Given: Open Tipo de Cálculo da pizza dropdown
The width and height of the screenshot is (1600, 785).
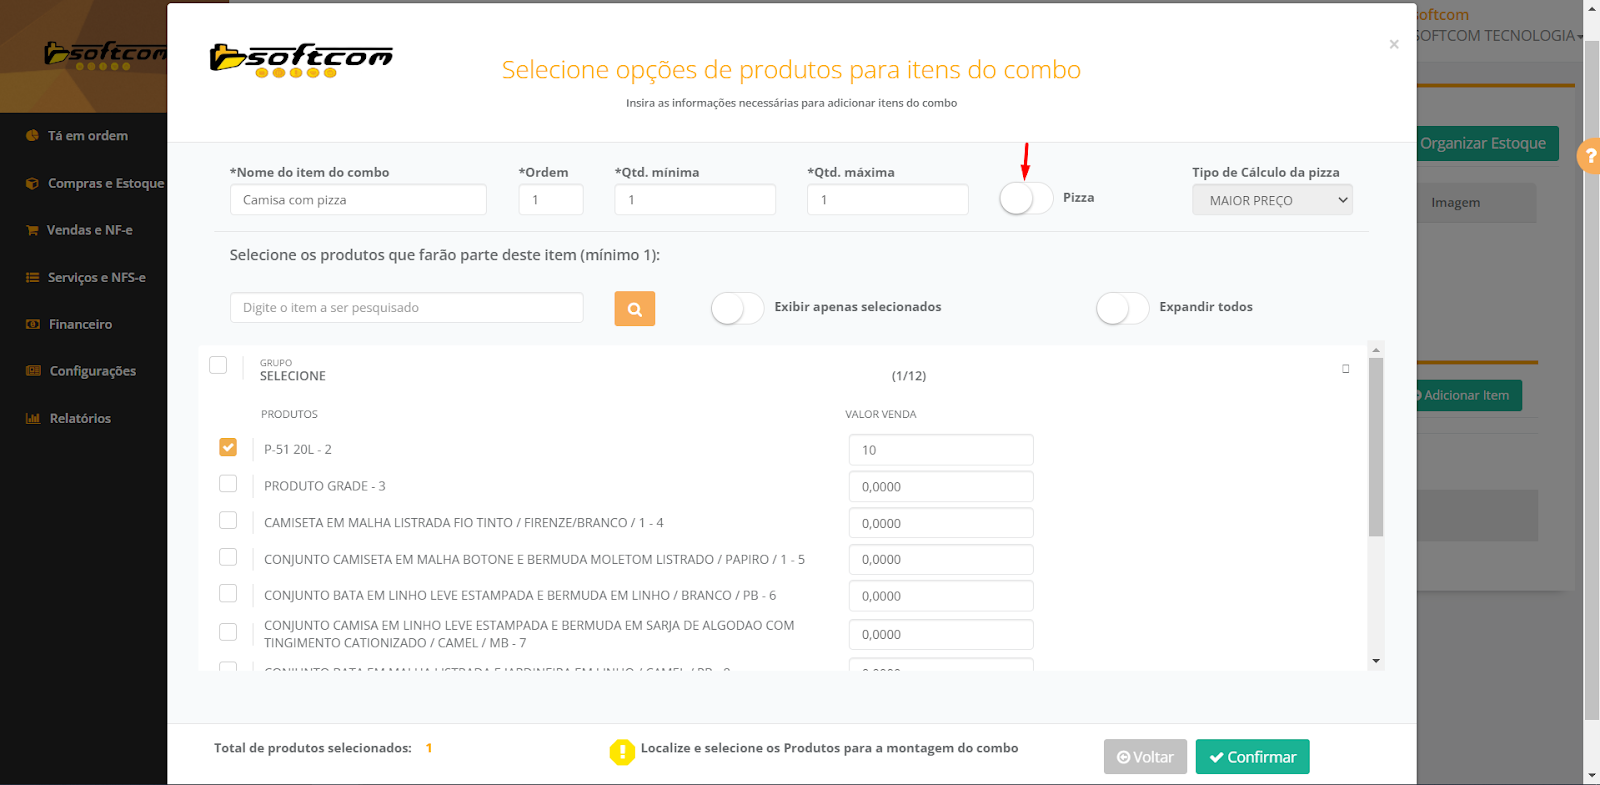Looking at the screenshot, I should point(1272,200).
